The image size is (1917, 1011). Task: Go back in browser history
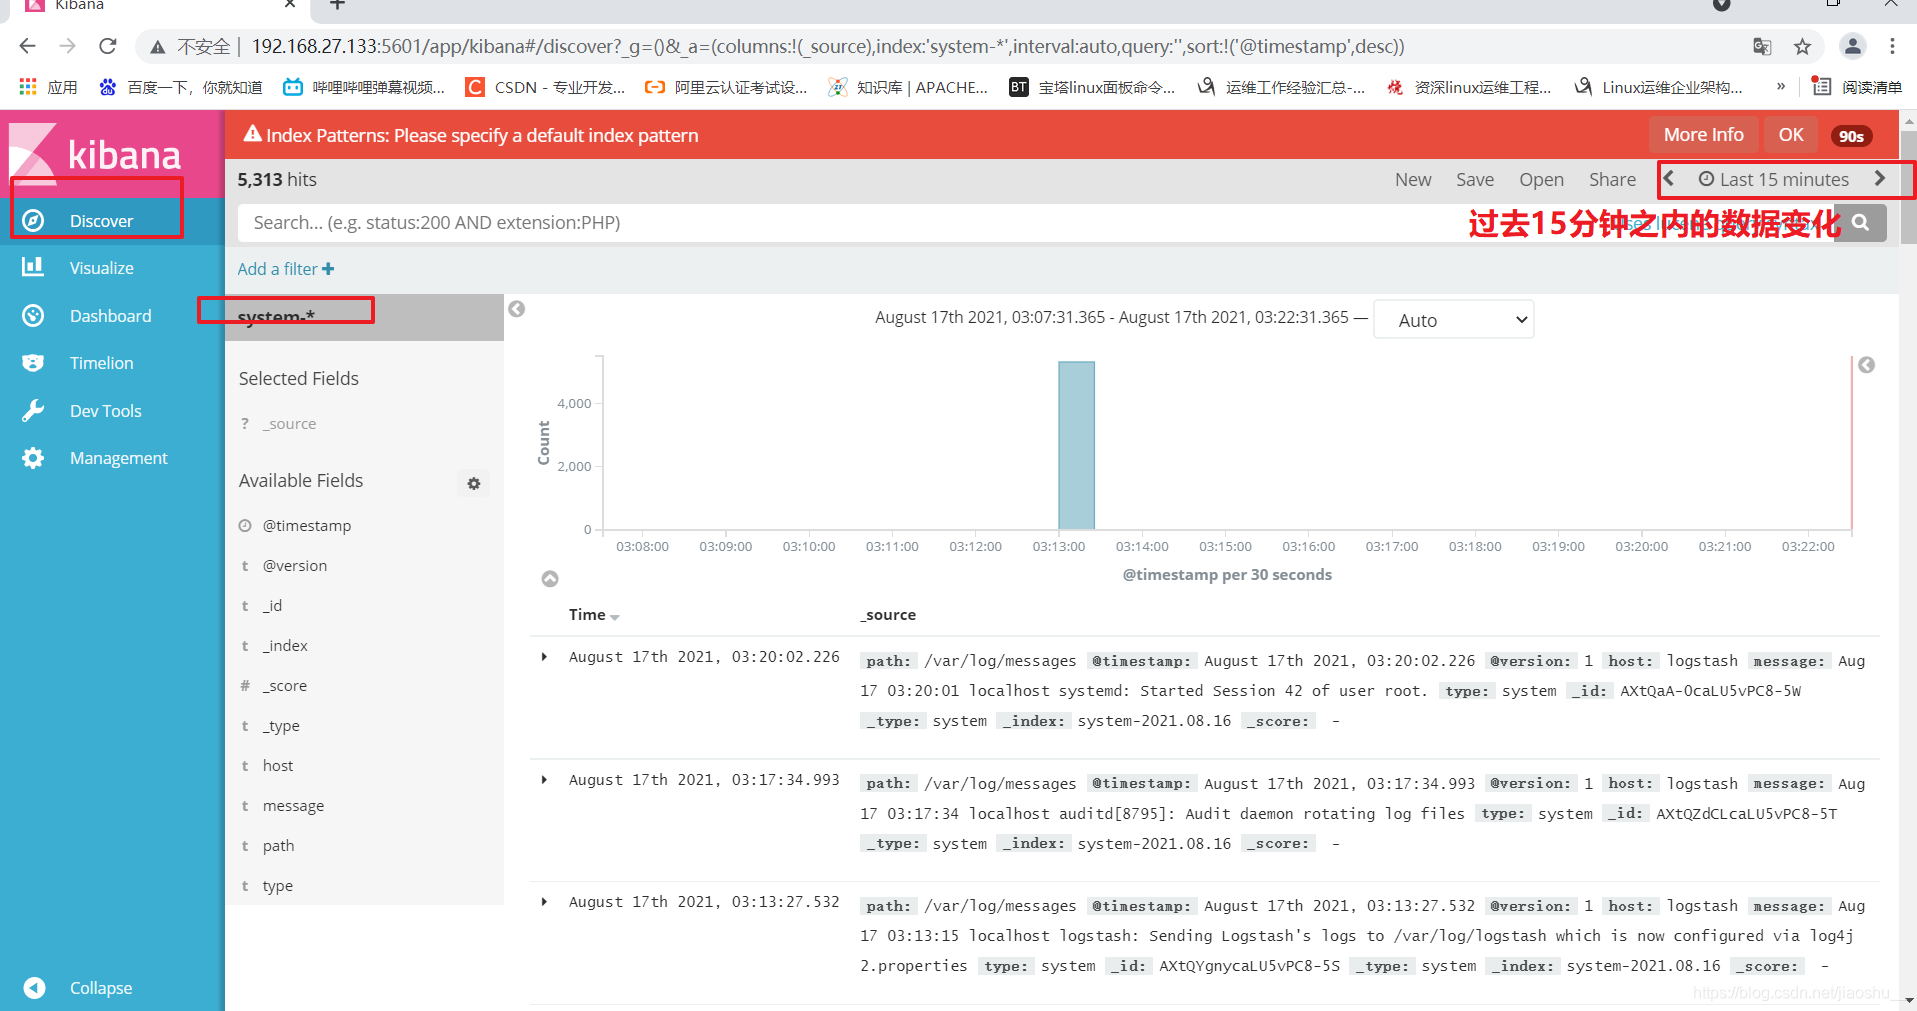coord(27,46)
